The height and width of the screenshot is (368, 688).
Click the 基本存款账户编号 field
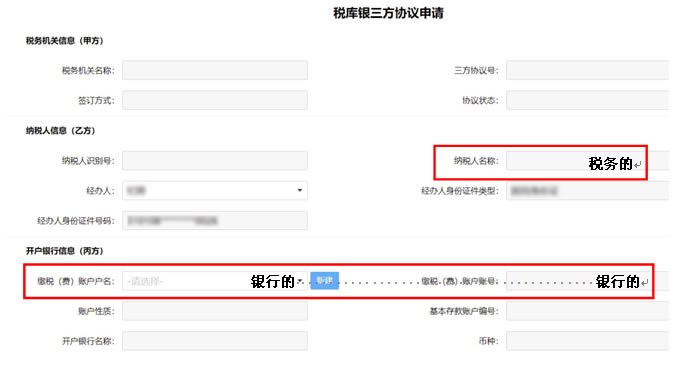point(588,311)
